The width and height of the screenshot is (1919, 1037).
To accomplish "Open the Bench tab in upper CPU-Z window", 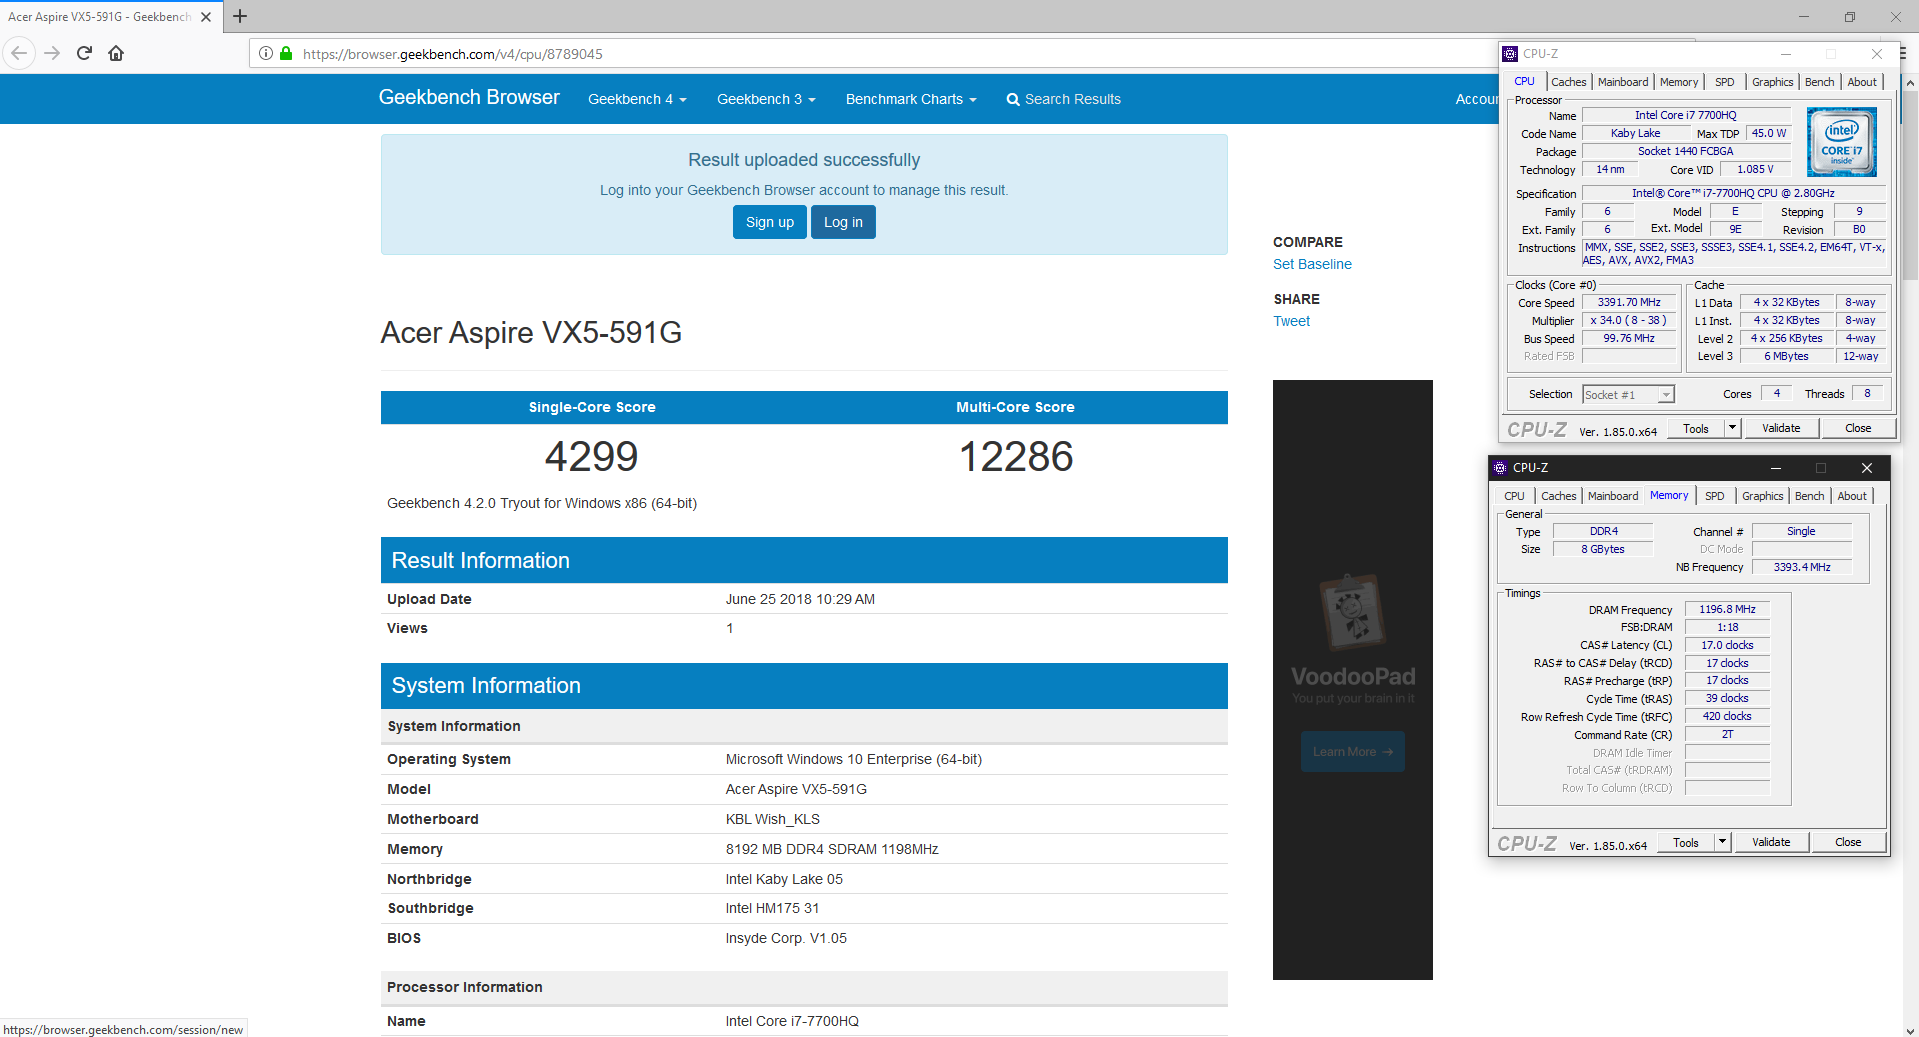I will (1819, 82).
